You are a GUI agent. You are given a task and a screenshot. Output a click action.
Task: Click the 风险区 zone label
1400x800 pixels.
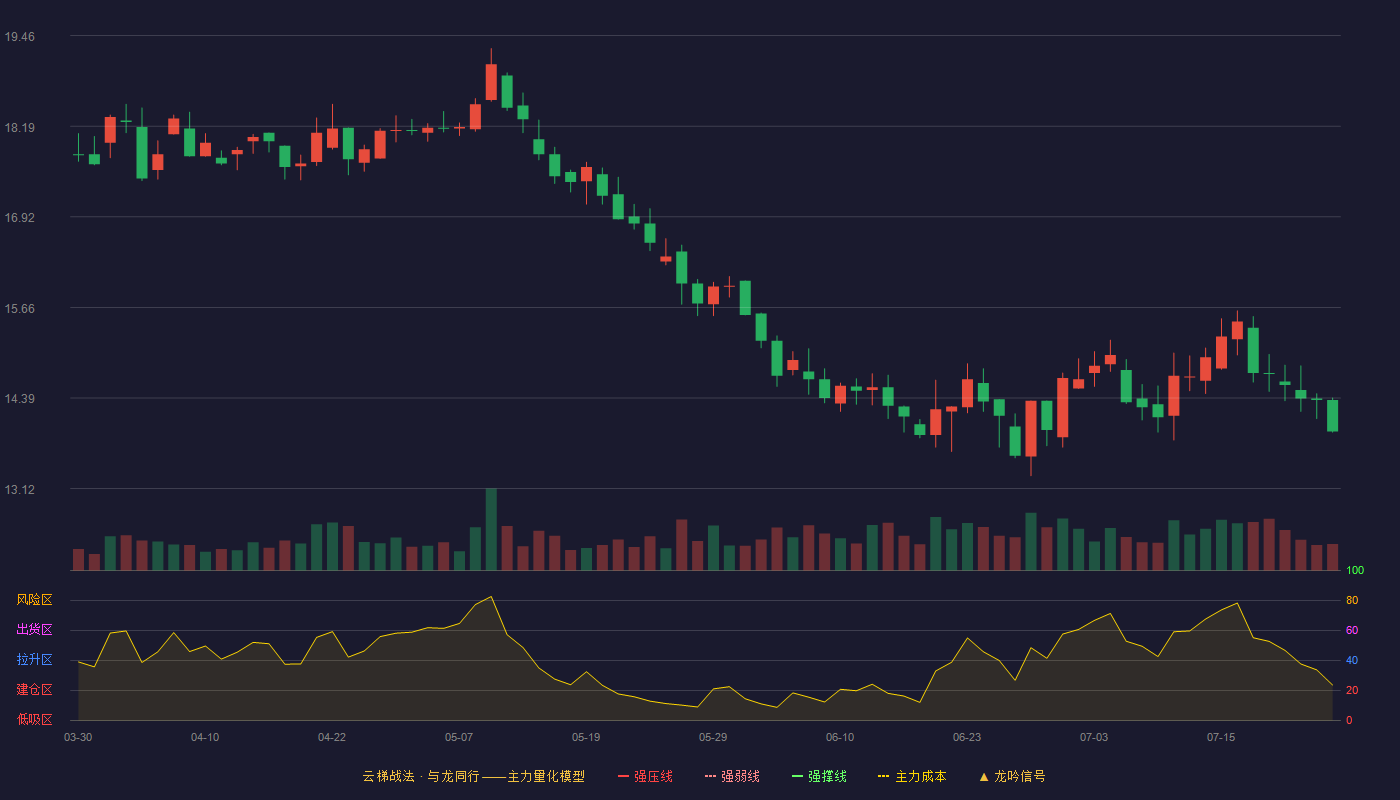(34, 600)
